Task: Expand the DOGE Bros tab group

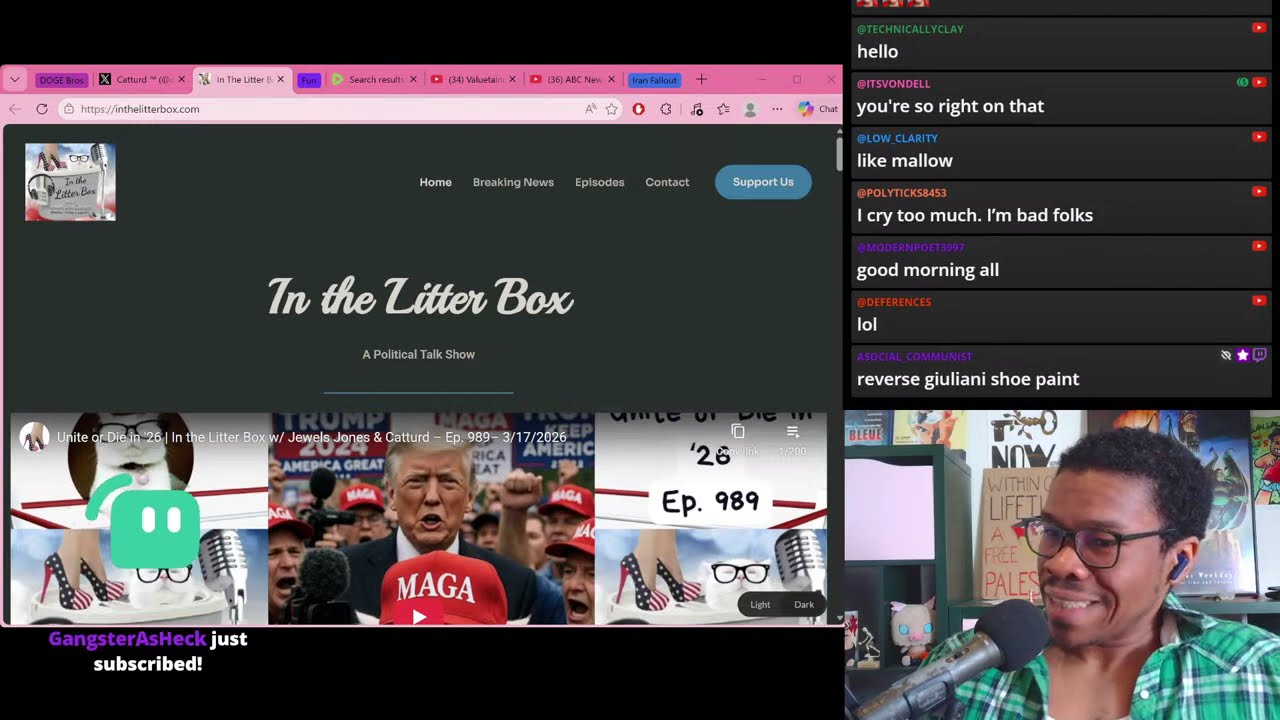Action: click(x=62, y=80)
